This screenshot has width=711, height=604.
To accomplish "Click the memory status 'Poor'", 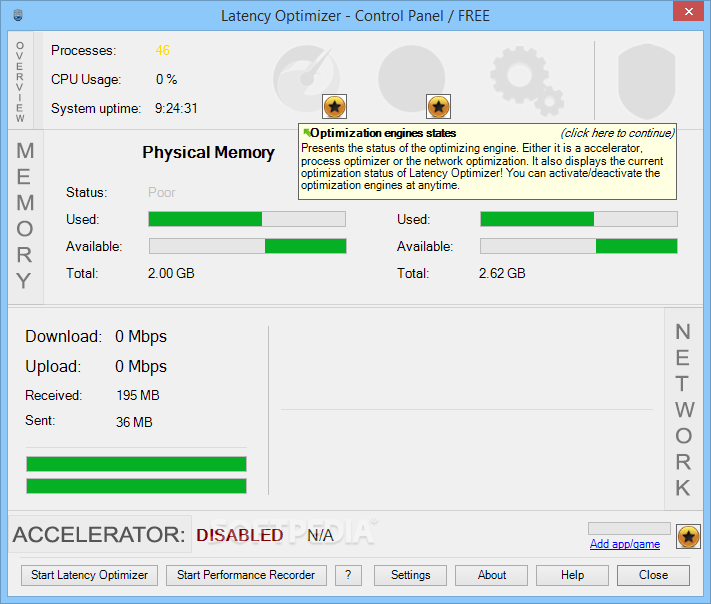I will [x=161, y=192].
